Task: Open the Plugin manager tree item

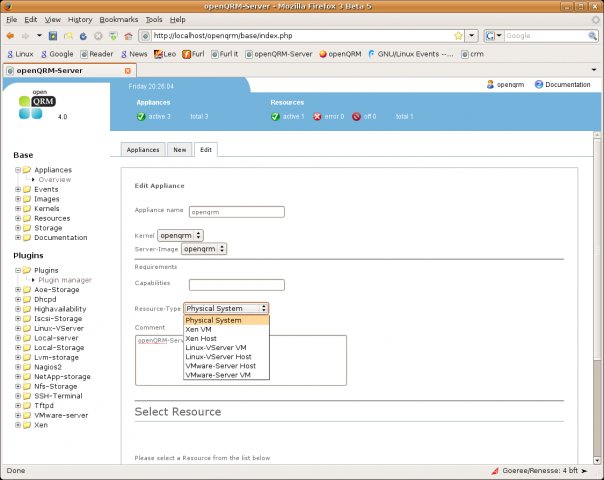Action: point(65,280)
